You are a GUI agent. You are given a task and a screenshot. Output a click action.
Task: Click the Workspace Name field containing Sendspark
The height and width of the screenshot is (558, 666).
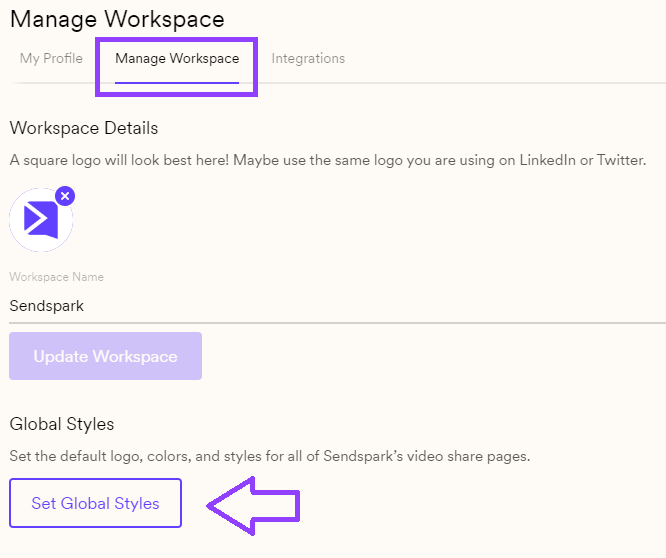coord(337,306)
